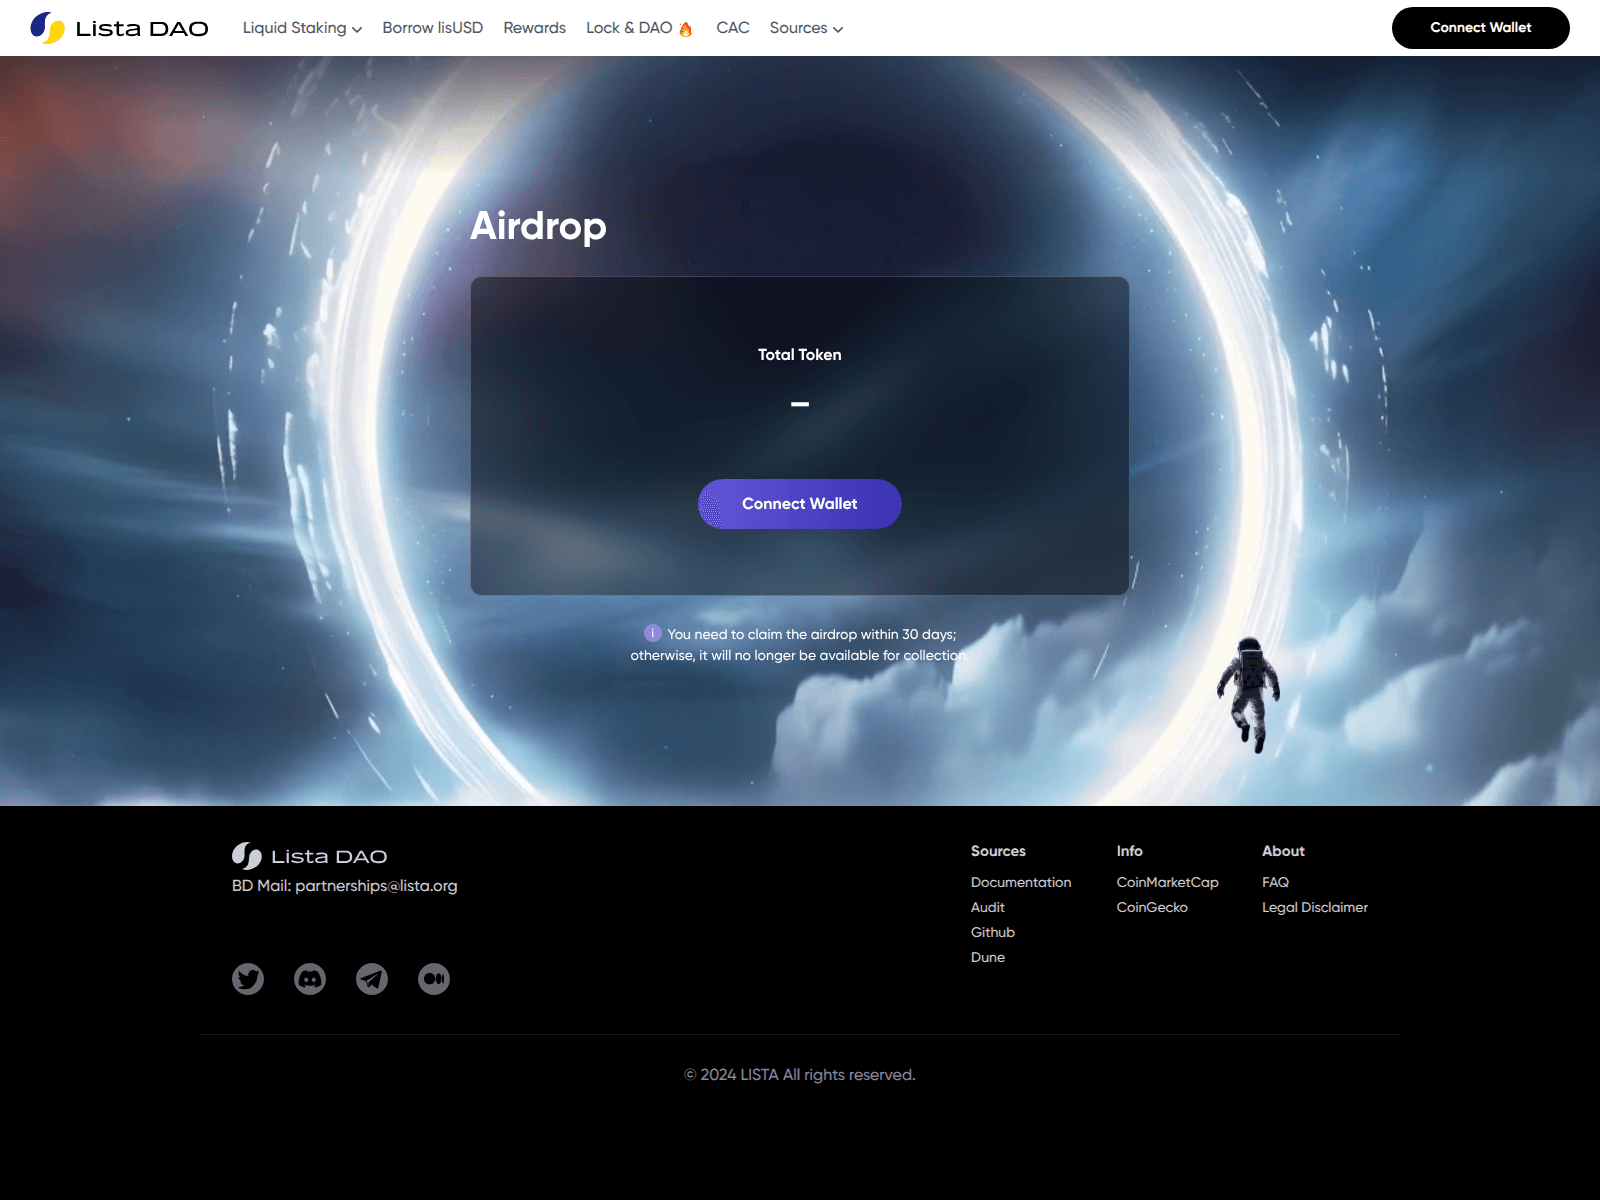The image size is (1600, 1200).
Task: Open the Documentation link under Sources
Action: tap(1021, 882)
